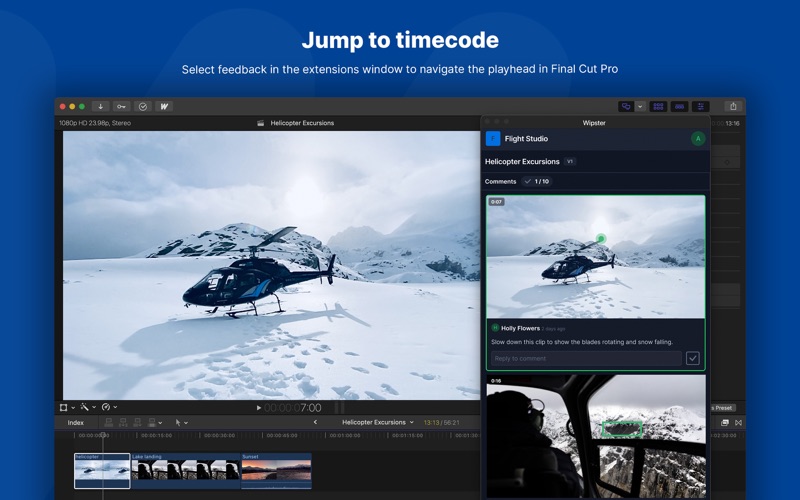The width and height of the screenshot is (800, 500).
Task: Click the timeline playhead at ruler start
Action: [x=103, y=435]
